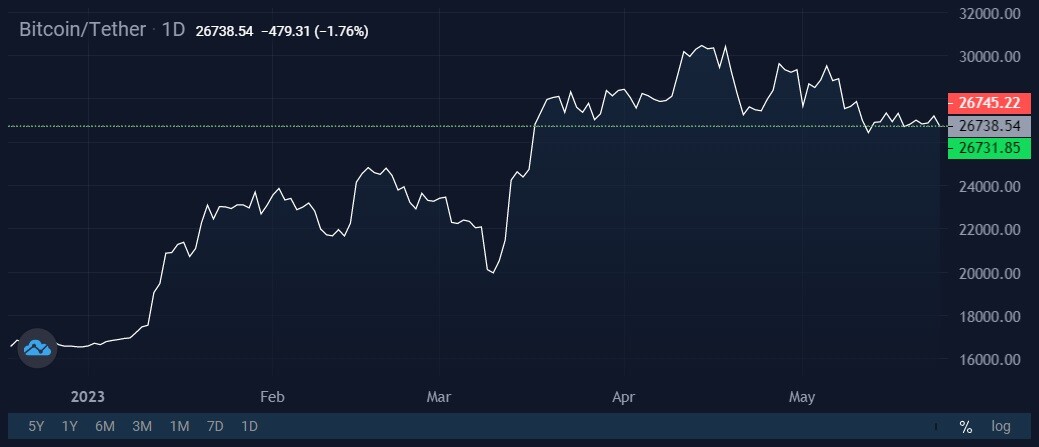Set chart range to 1D
The image size is (1039, 447).
coord(249,426)
